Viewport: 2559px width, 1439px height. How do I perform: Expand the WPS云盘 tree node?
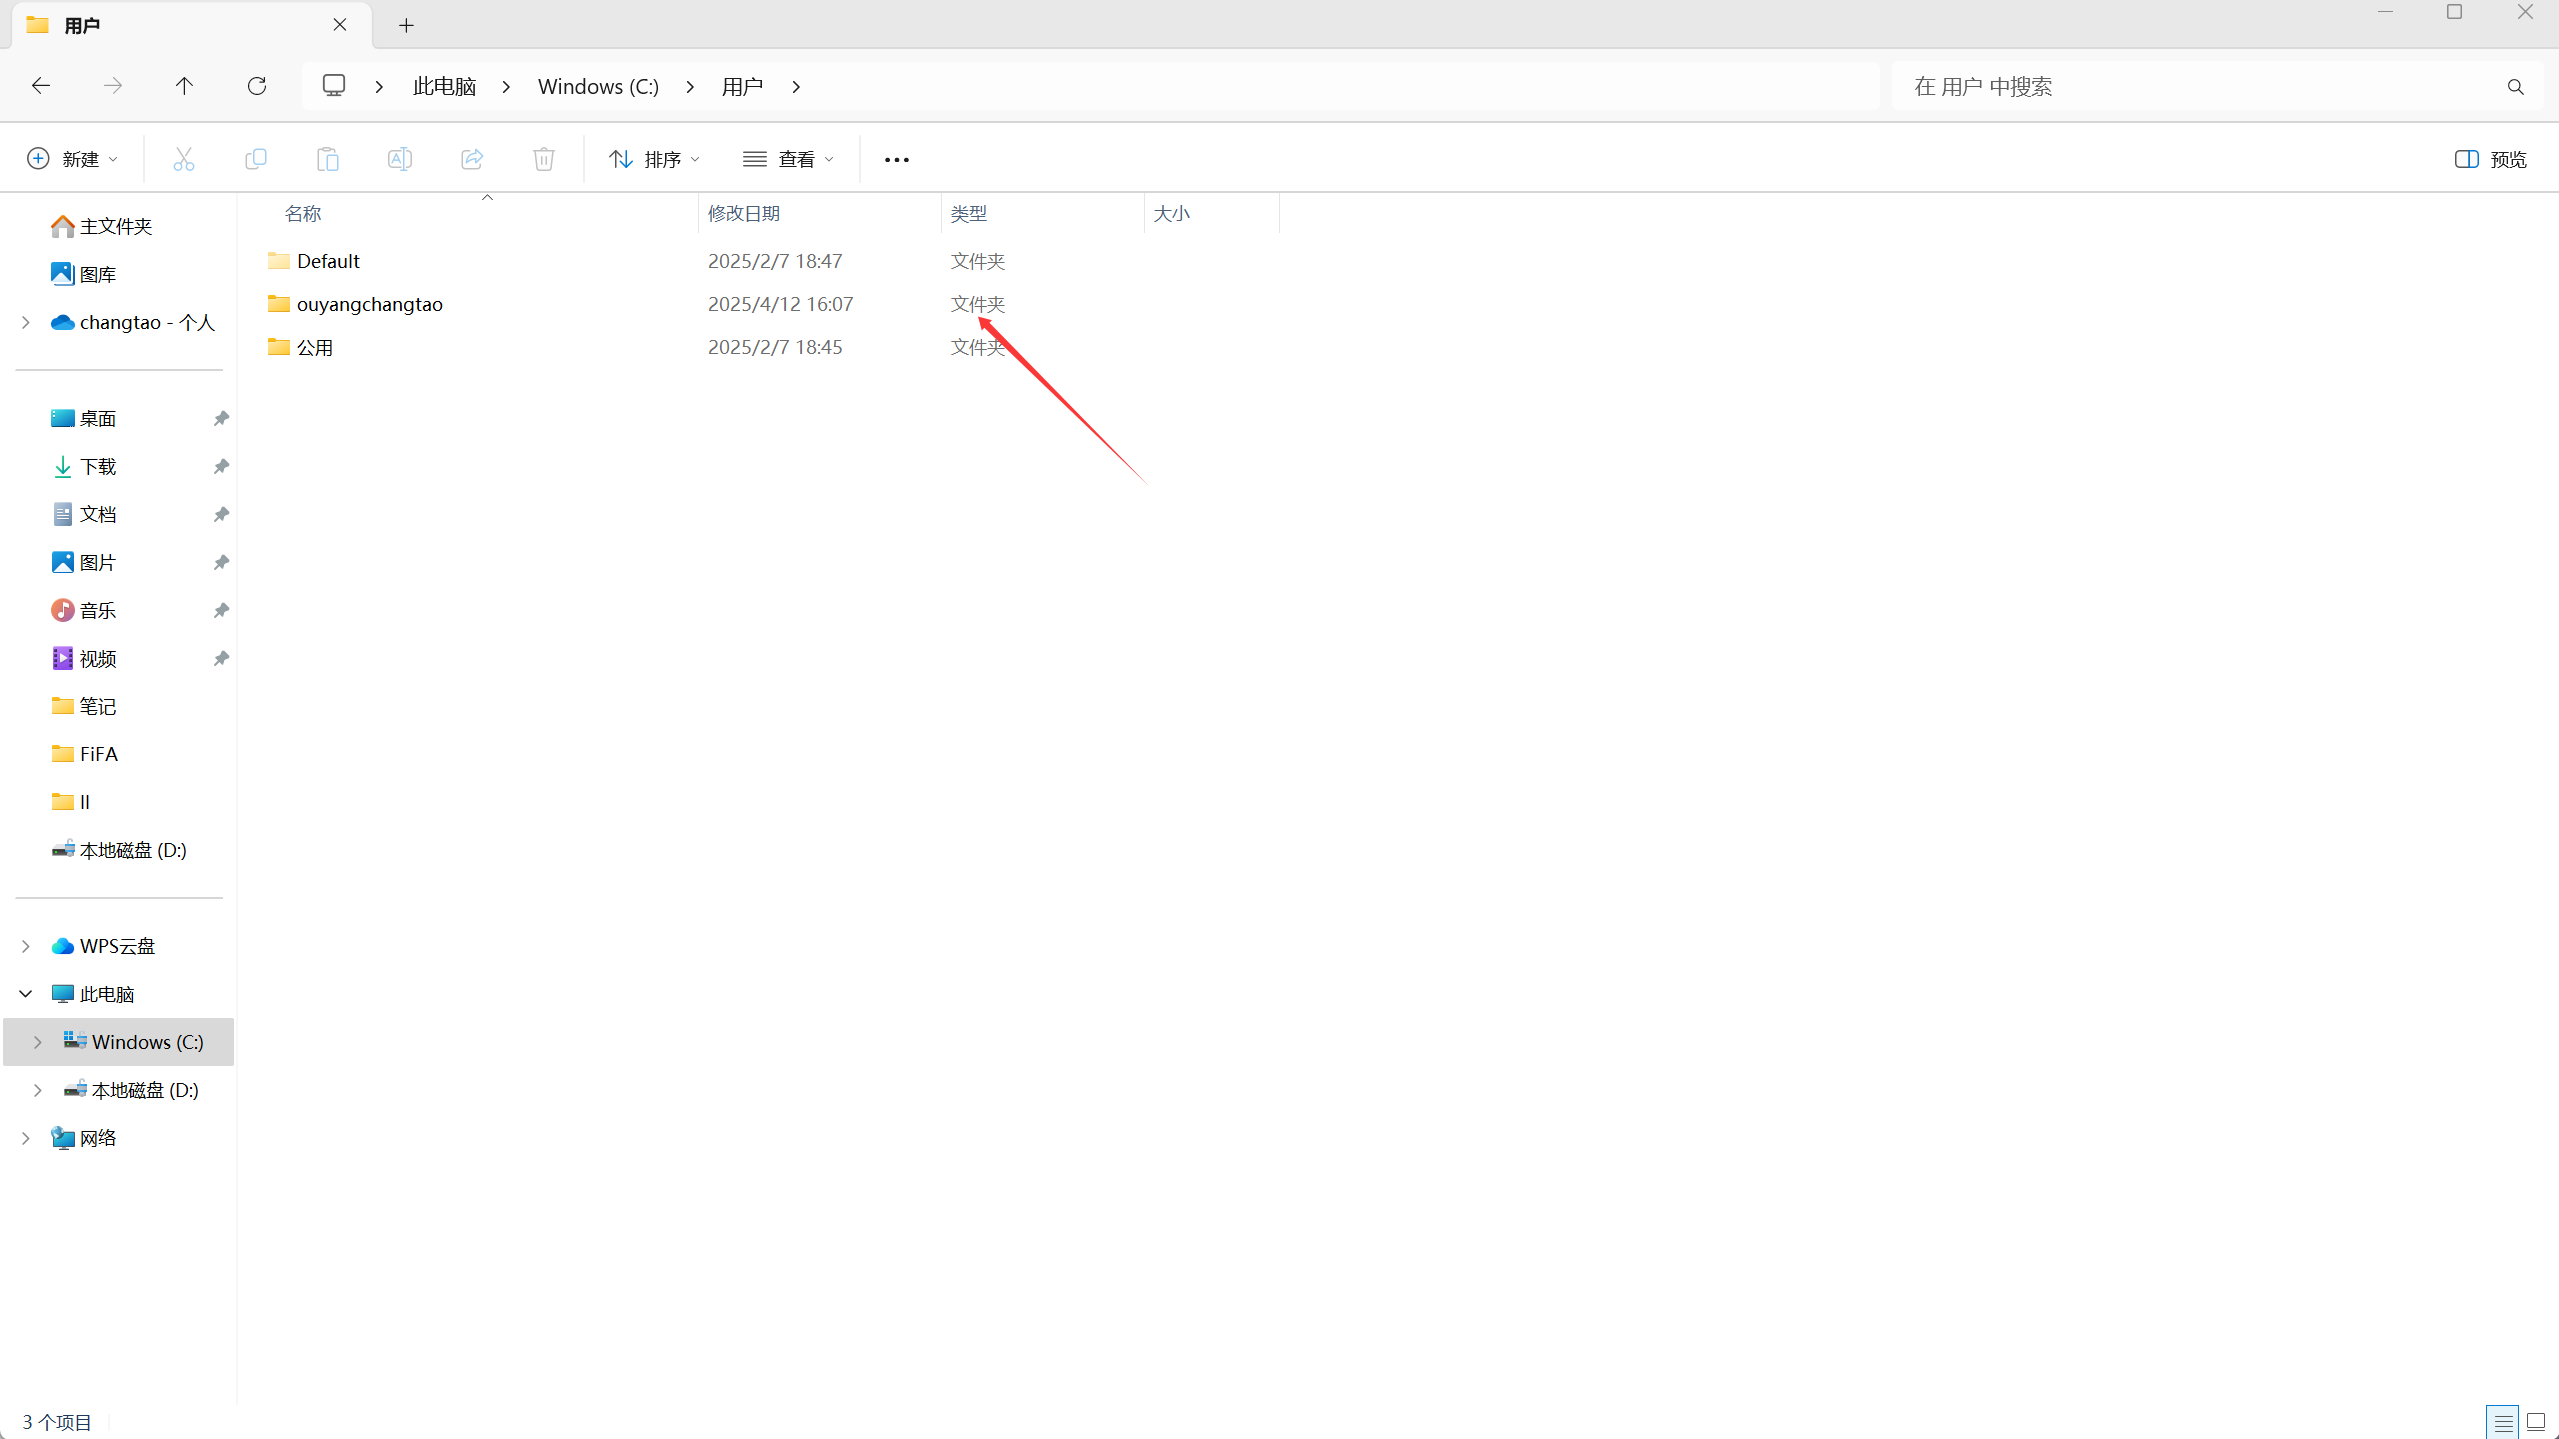[x=26, y=946]
